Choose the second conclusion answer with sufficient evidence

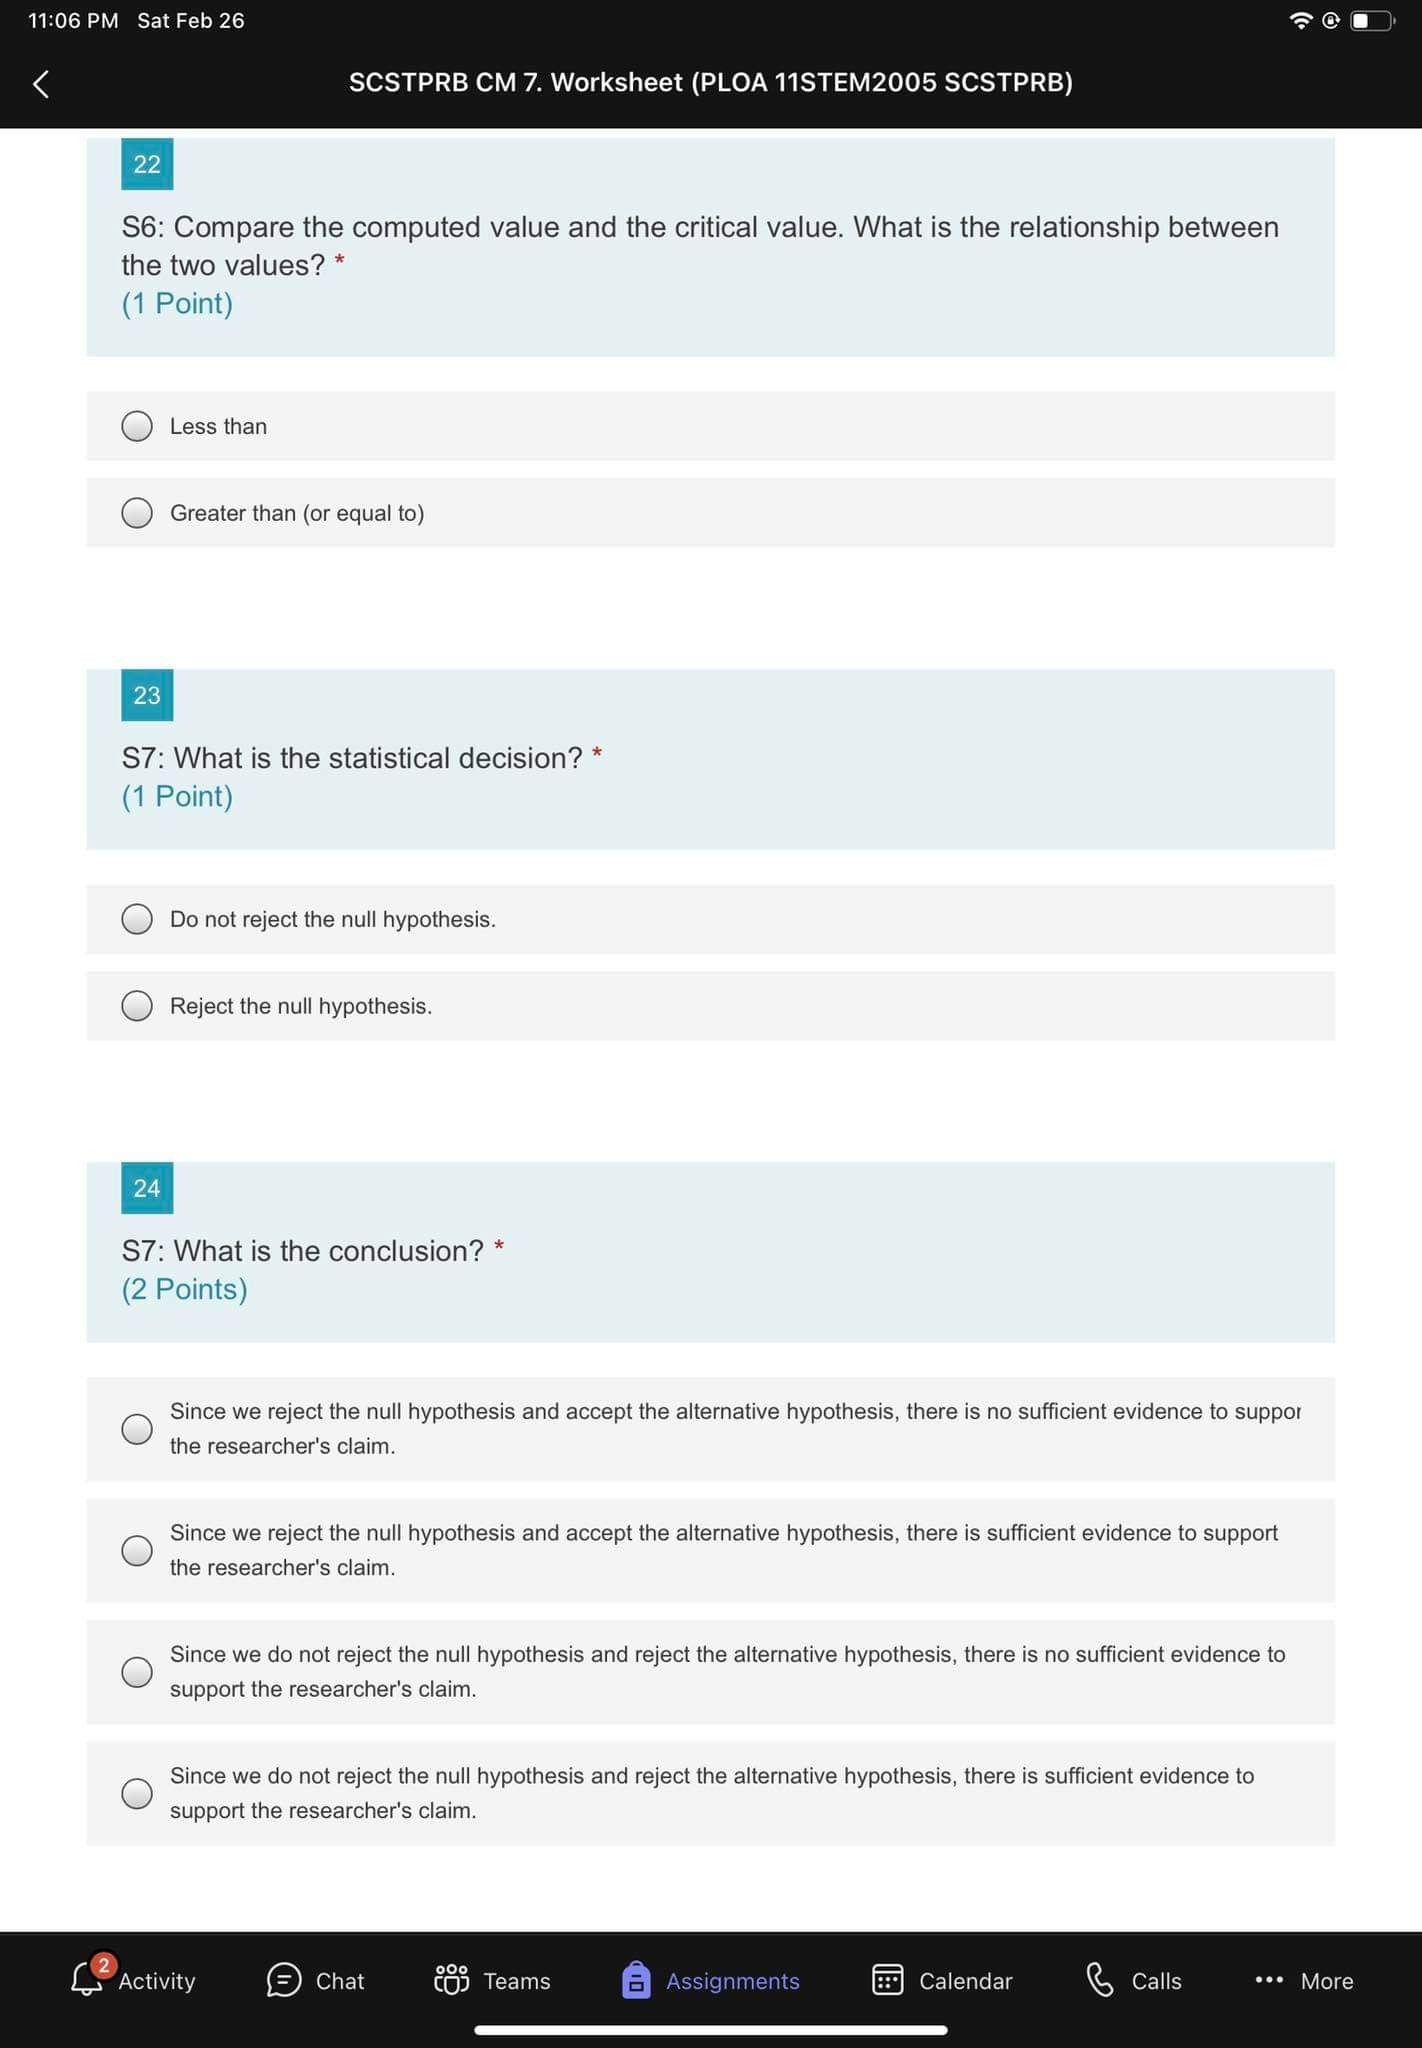click(x=137, y=1550)
